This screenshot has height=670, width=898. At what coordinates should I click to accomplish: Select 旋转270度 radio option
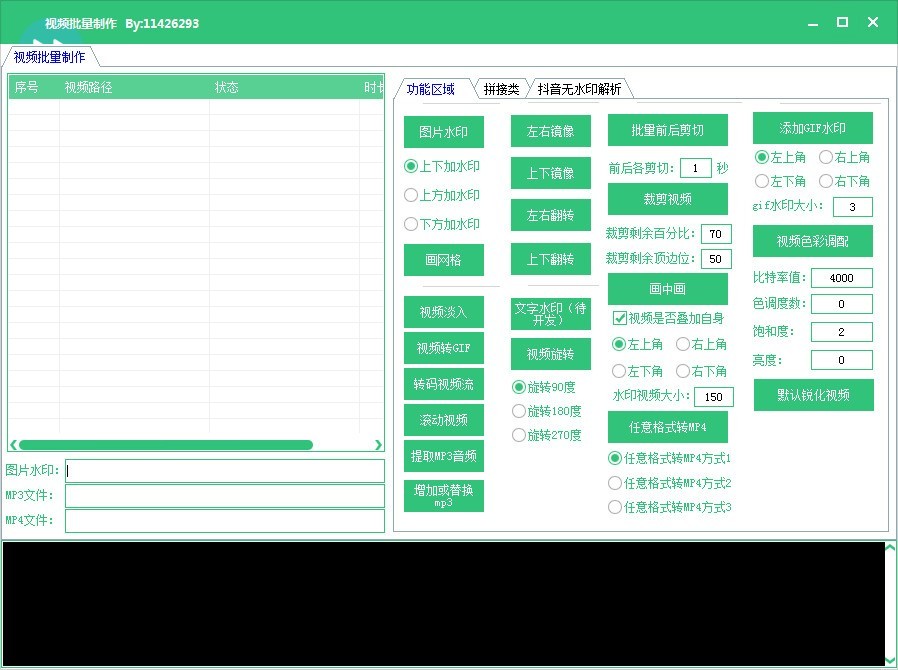click(x=546, y=435)
